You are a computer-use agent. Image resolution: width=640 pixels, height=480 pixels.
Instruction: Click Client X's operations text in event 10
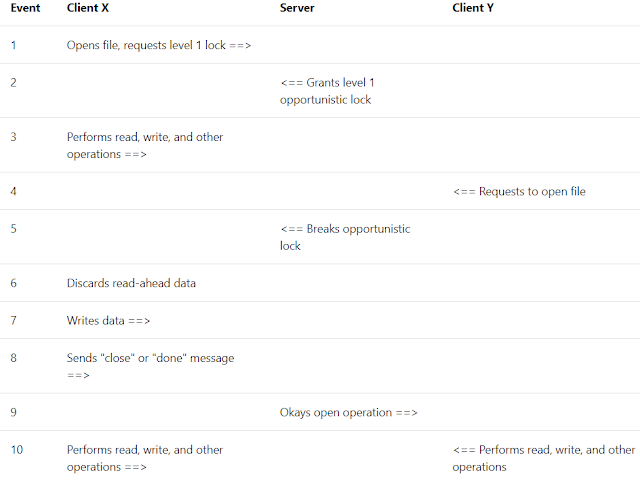[145, 458]
